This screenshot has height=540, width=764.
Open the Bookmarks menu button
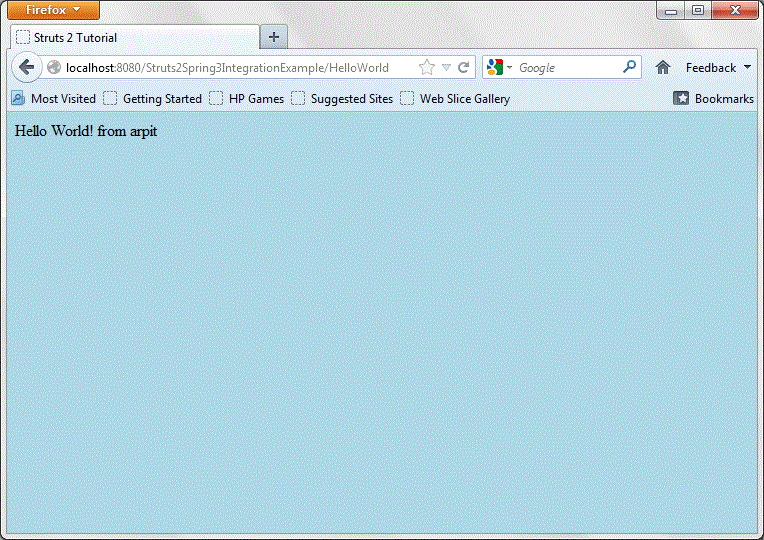tap(713, 98)
